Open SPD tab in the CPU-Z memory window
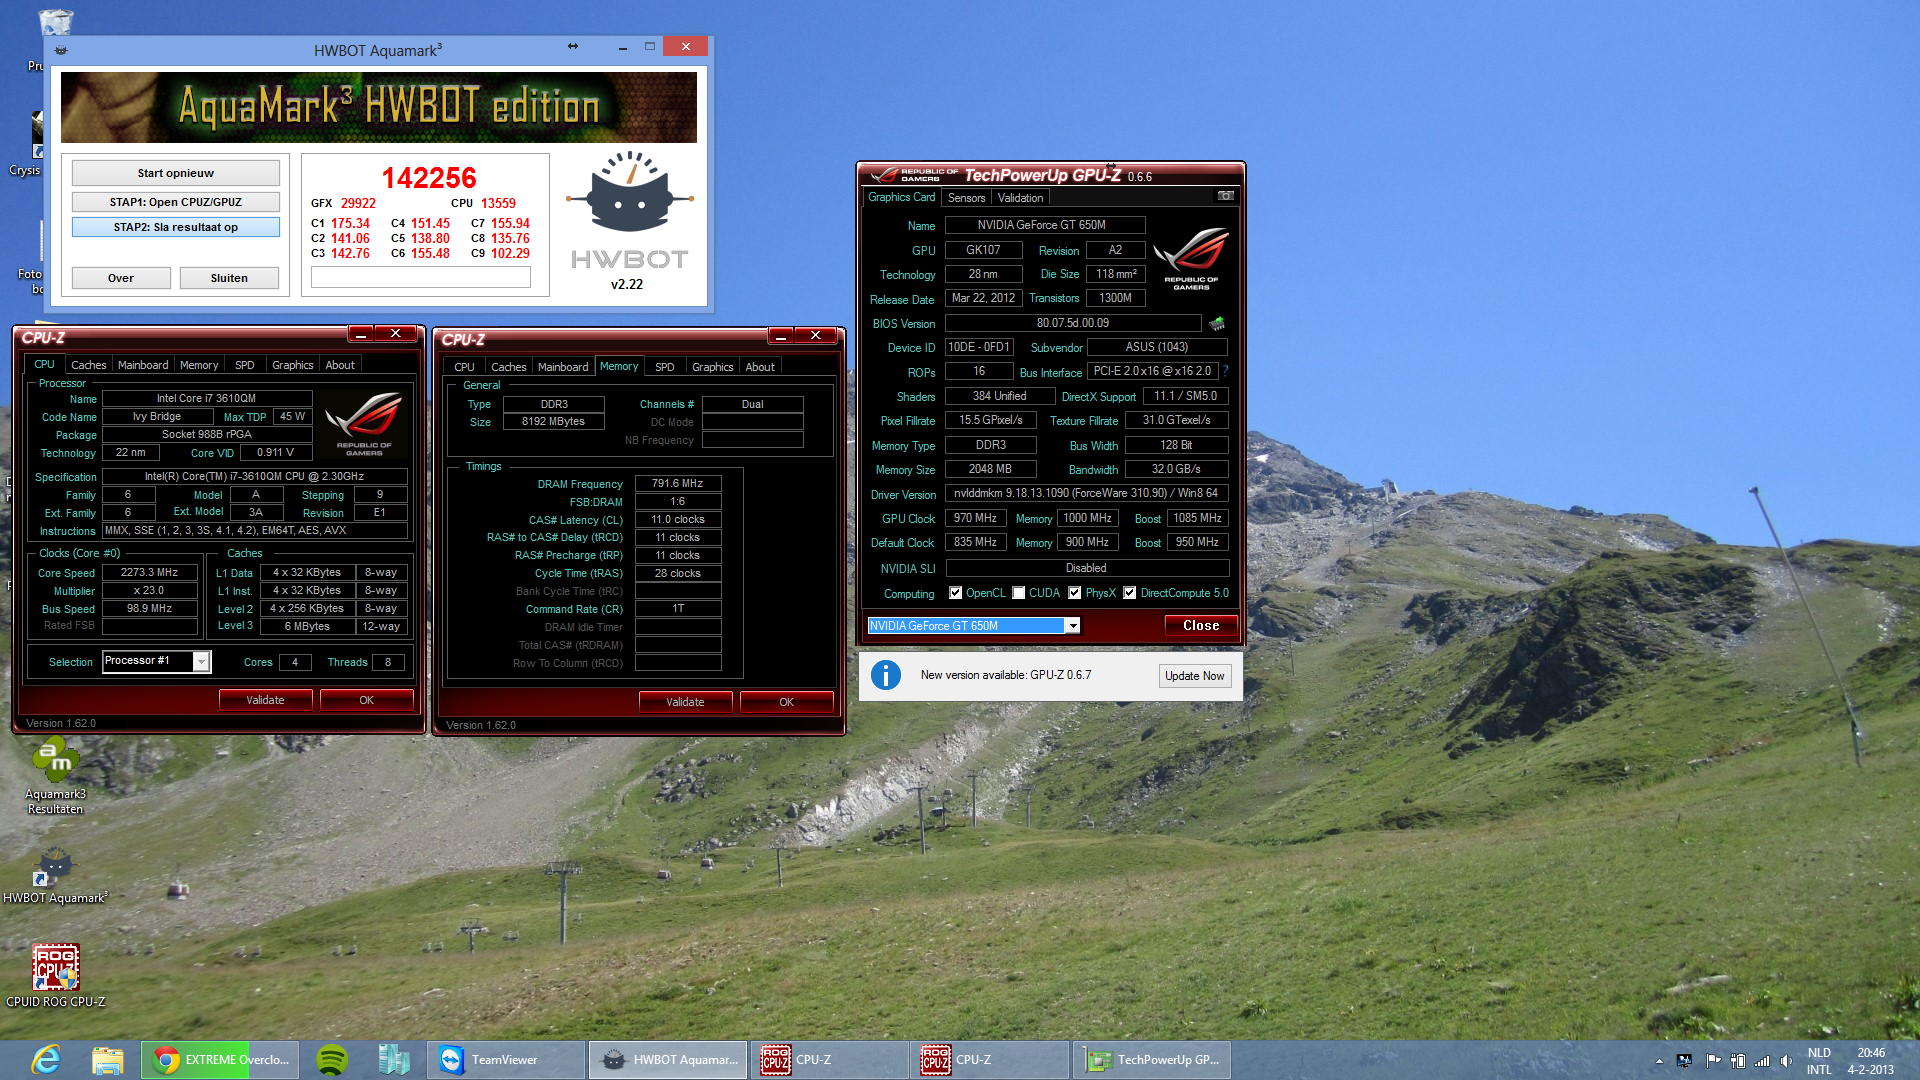 [x=664, y=367]
